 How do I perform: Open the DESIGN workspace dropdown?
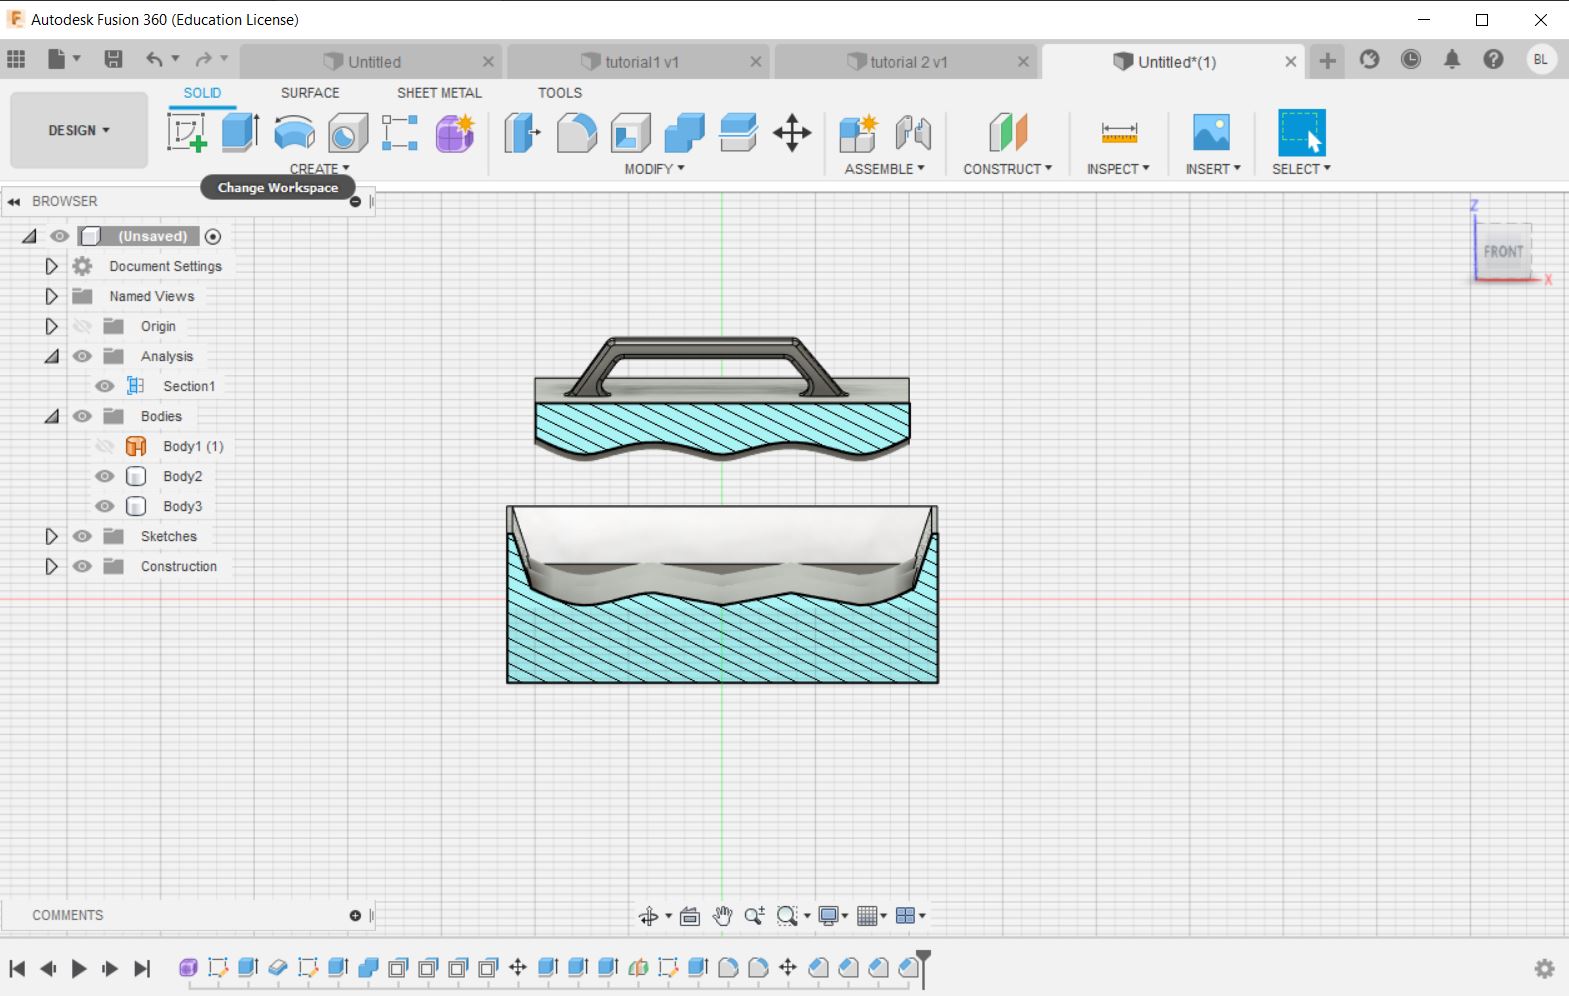(x=79, y=130)
